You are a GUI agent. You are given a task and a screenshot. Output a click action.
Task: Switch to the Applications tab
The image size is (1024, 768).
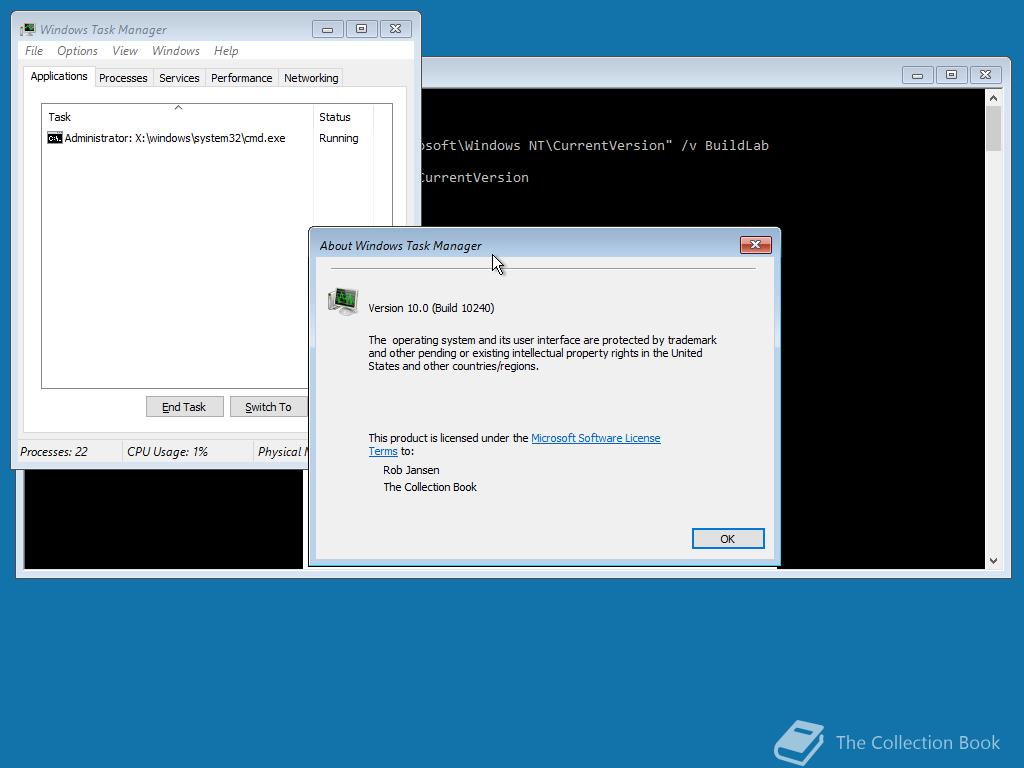pos(59,76)
